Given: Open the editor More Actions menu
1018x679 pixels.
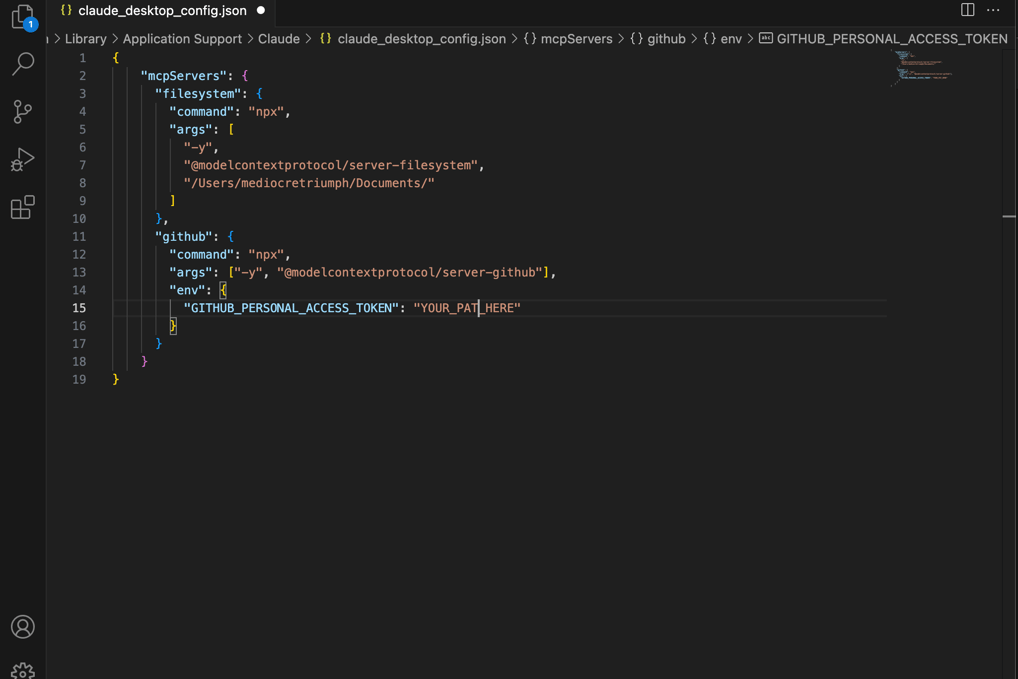Looking at the screenshot, I should (x=993, y=10).
